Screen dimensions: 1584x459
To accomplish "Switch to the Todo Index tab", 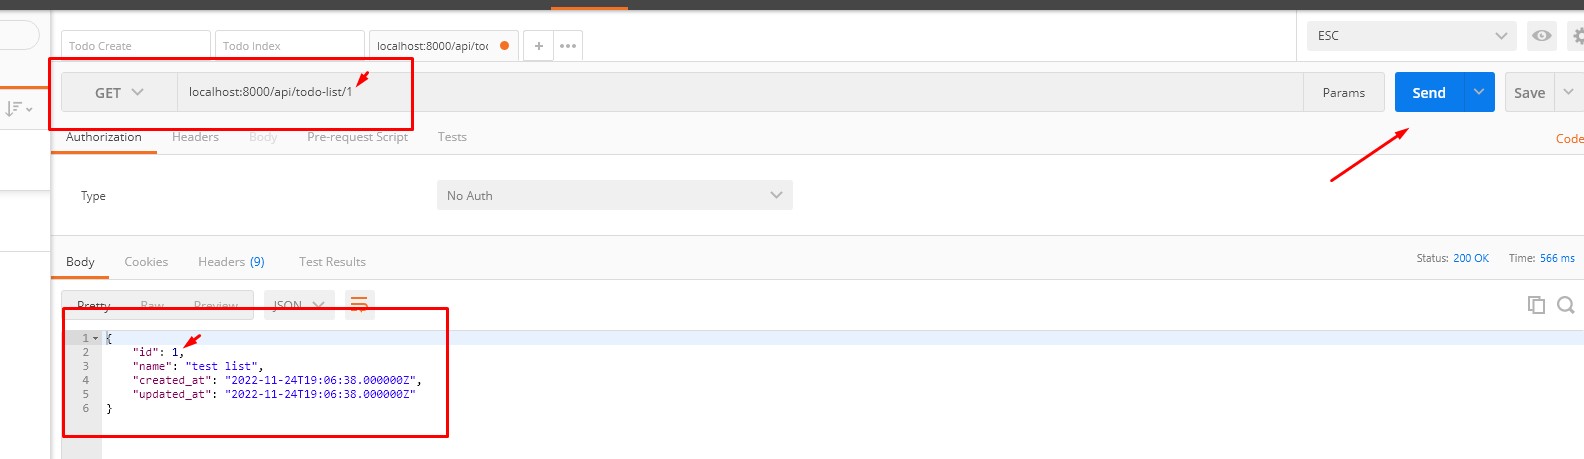I will click(289, 46).
